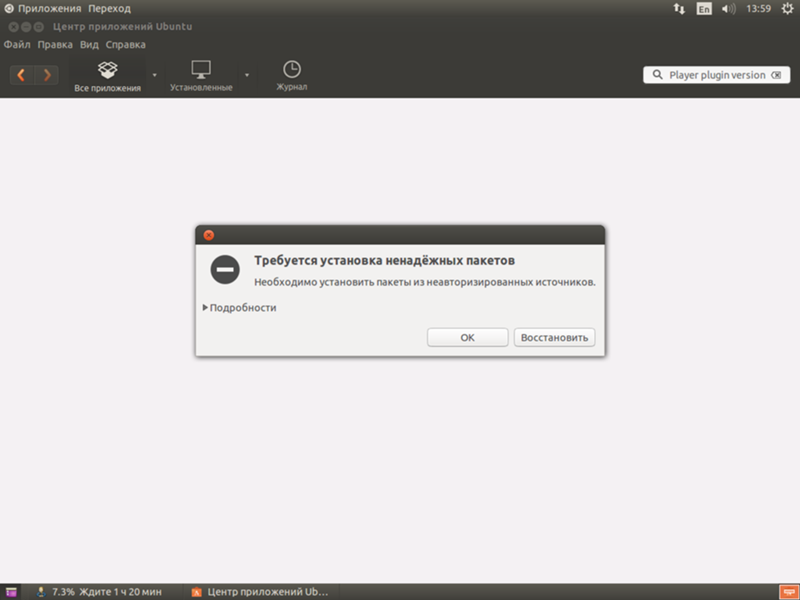Click the search magnifier icon
Viewport: 800px width, 600px height.
pos(658,75)
